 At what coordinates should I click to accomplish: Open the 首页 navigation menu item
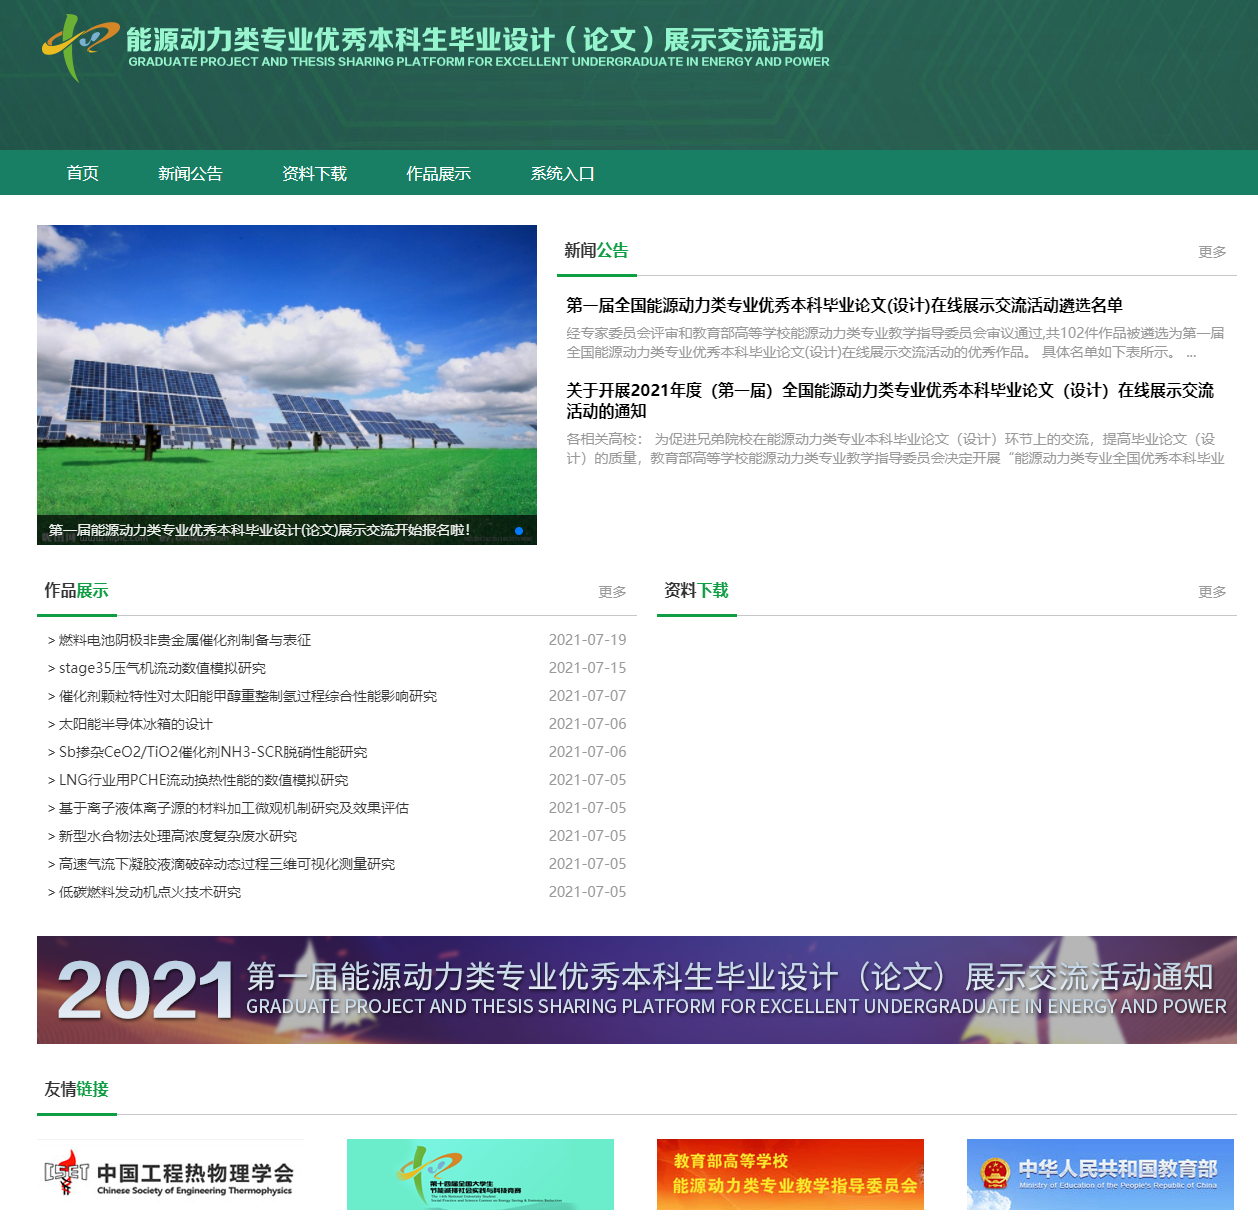click(x=82, y=173)
